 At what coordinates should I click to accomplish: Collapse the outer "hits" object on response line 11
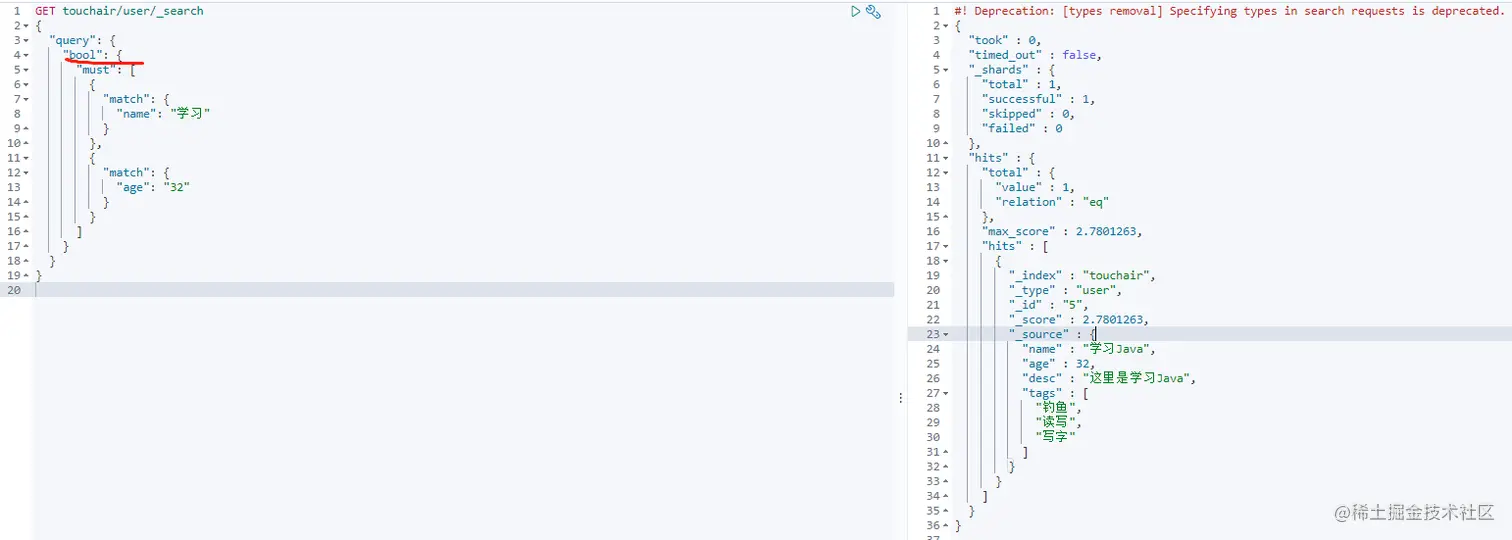(x=945, y=158)
